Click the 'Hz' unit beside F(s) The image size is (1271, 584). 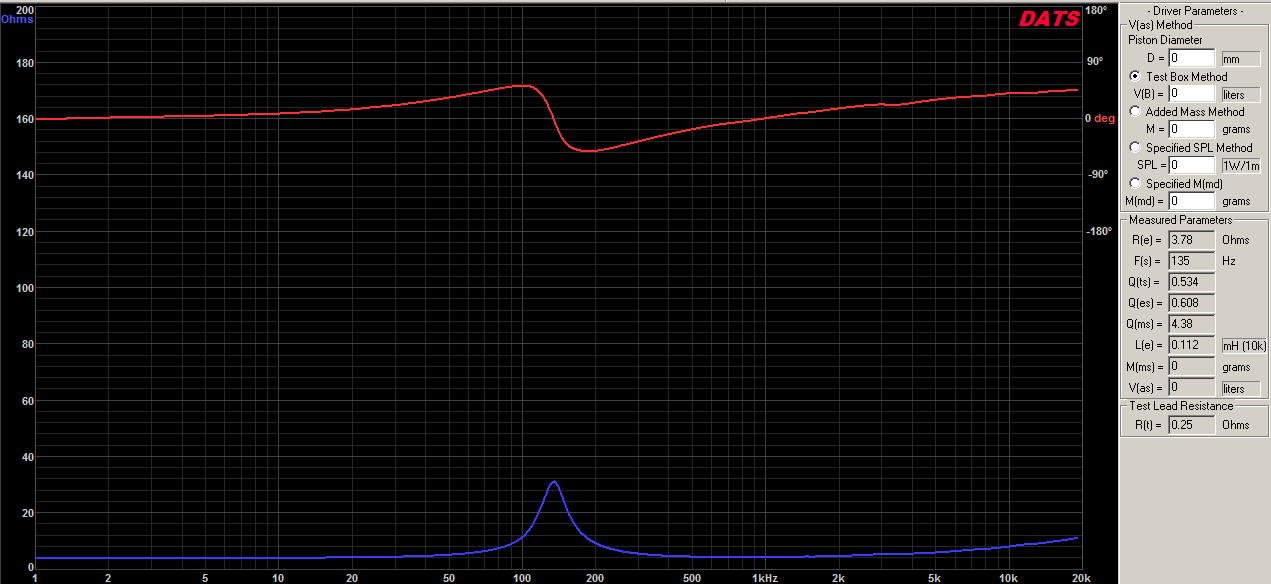pyautogui.click(x=1229, y=261)
